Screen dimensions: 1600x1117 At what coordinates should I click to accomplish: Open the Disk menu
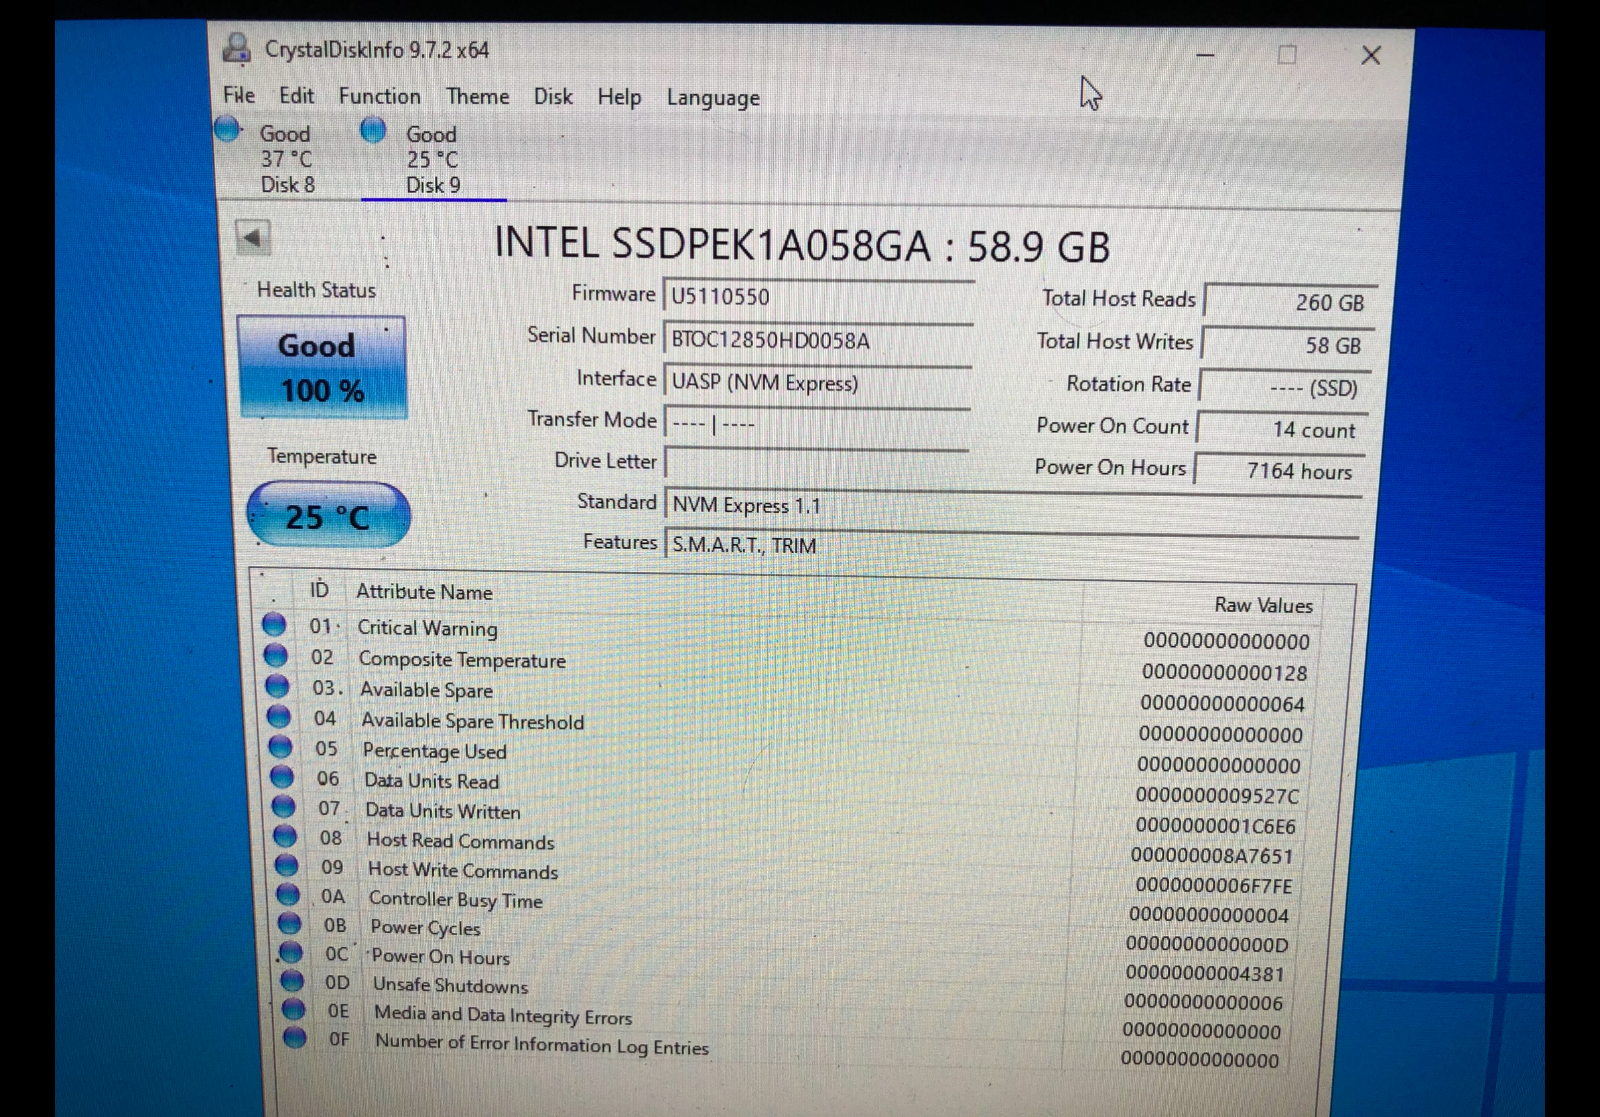pyautogui.click(x=553, y=96)
